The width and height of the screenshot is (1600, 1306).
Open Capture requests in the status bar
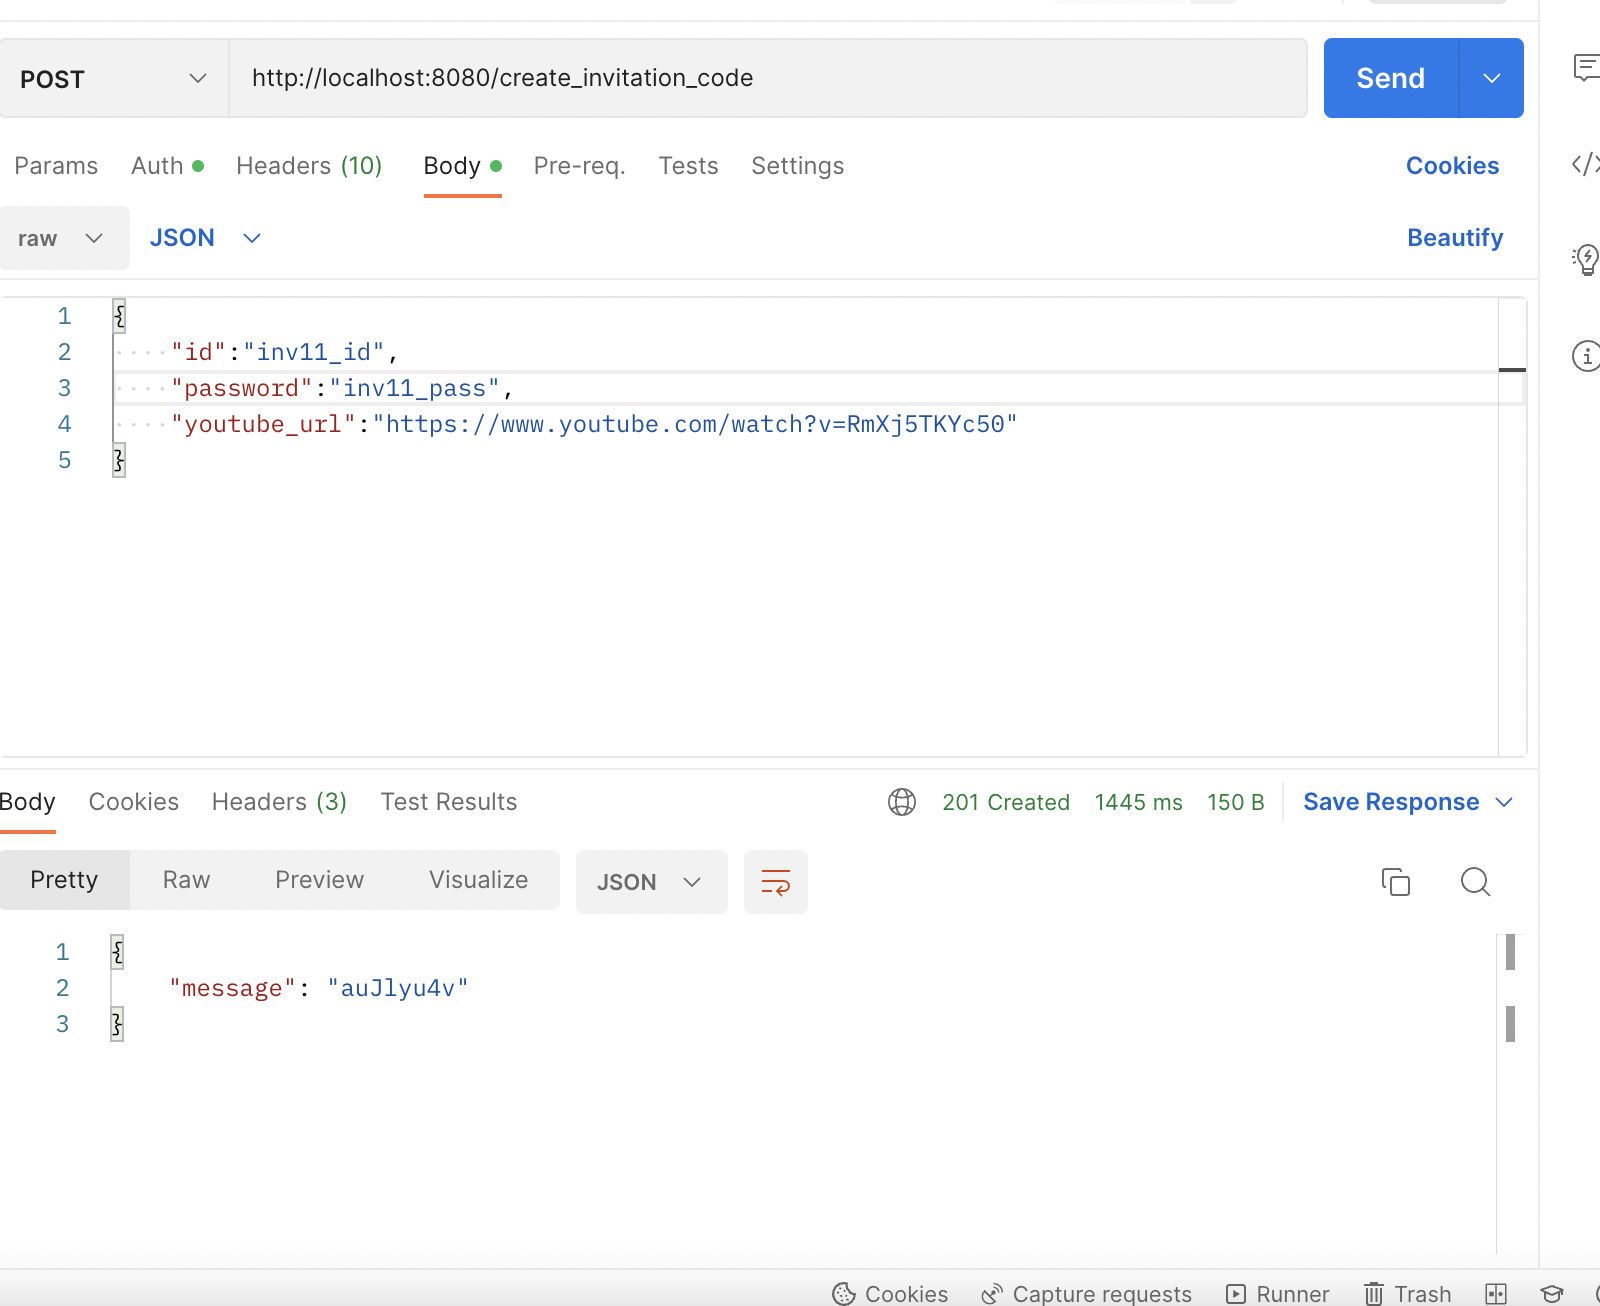click(x=1086, y=1292)
